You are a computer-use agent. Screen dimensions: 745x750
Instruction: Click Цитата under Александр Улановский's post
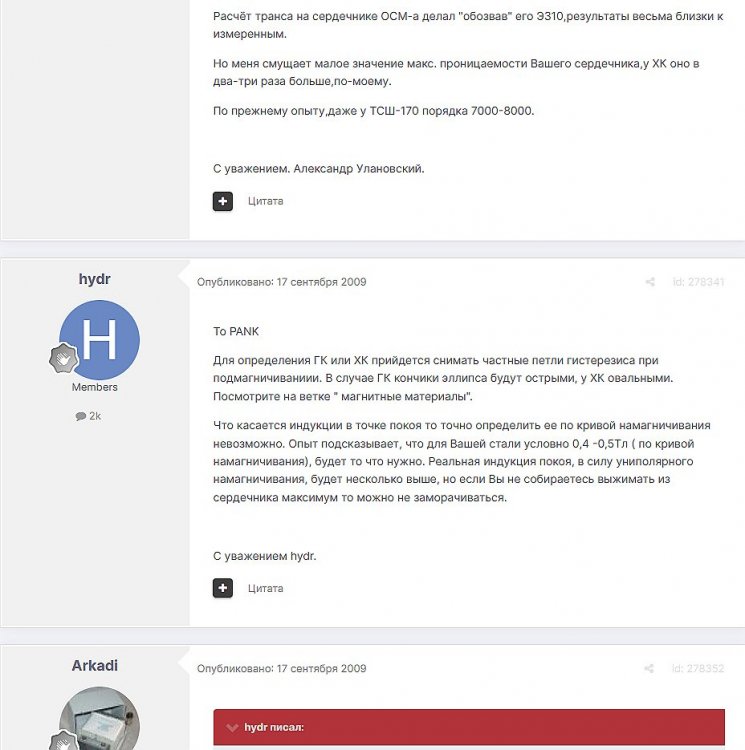pos(265,201)
